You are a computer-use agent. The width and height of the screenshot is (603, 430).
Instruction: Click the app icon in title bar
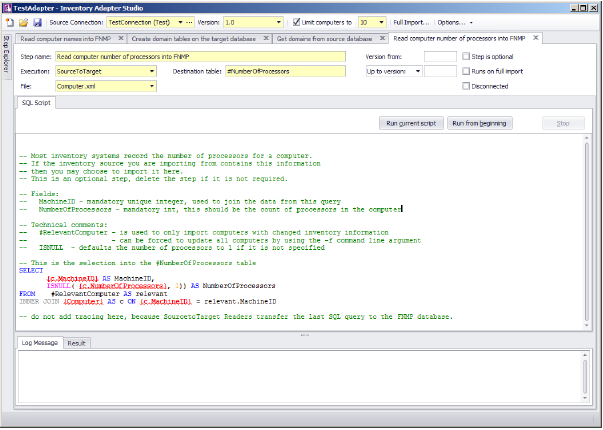8,6
